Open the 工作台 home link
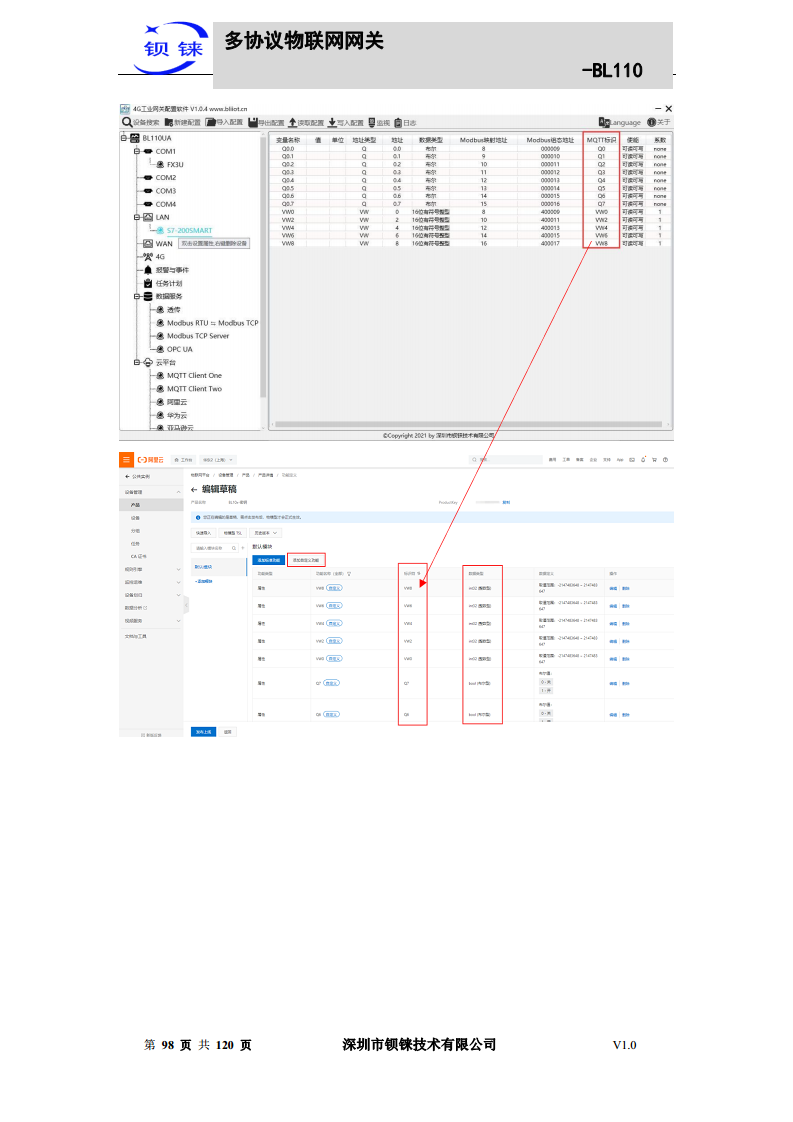Image resolution: width=793 pixels, height=1122 pixels. 184,459
